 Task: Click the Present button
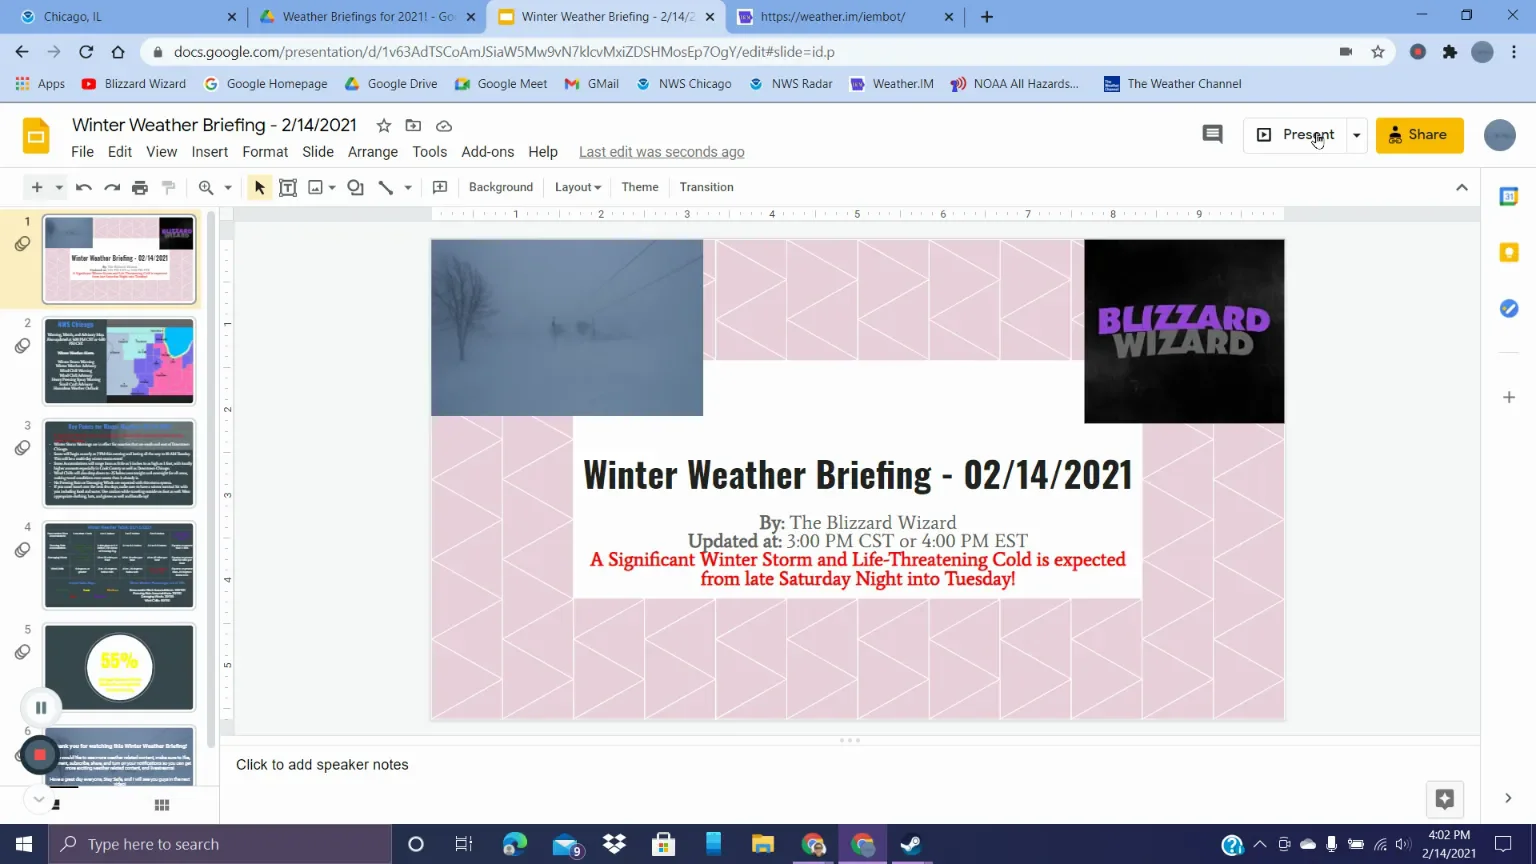[x=1295, y=135]
